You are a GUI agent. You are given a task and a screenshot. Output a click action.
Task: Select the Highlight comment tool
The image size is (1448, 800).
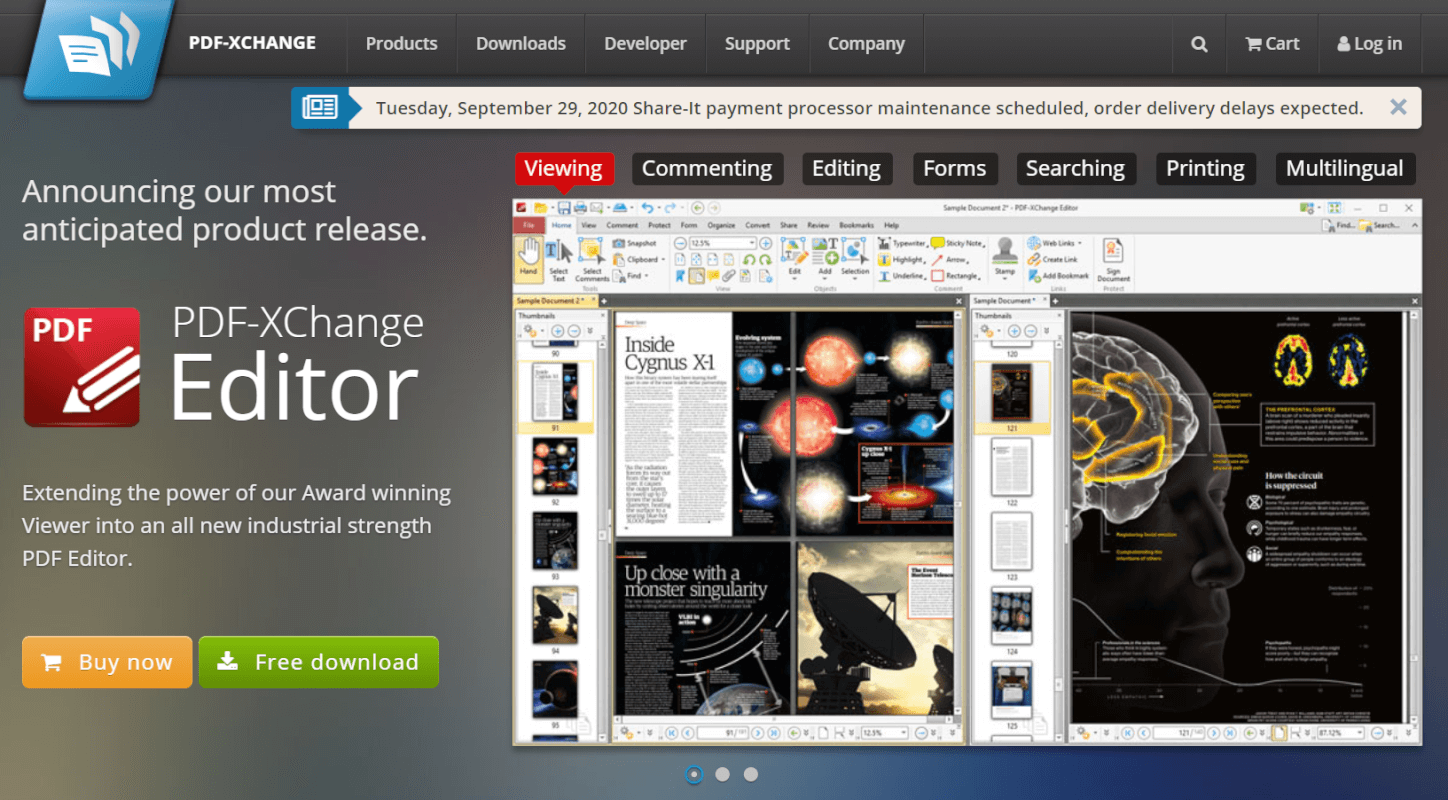click(901, 259)
